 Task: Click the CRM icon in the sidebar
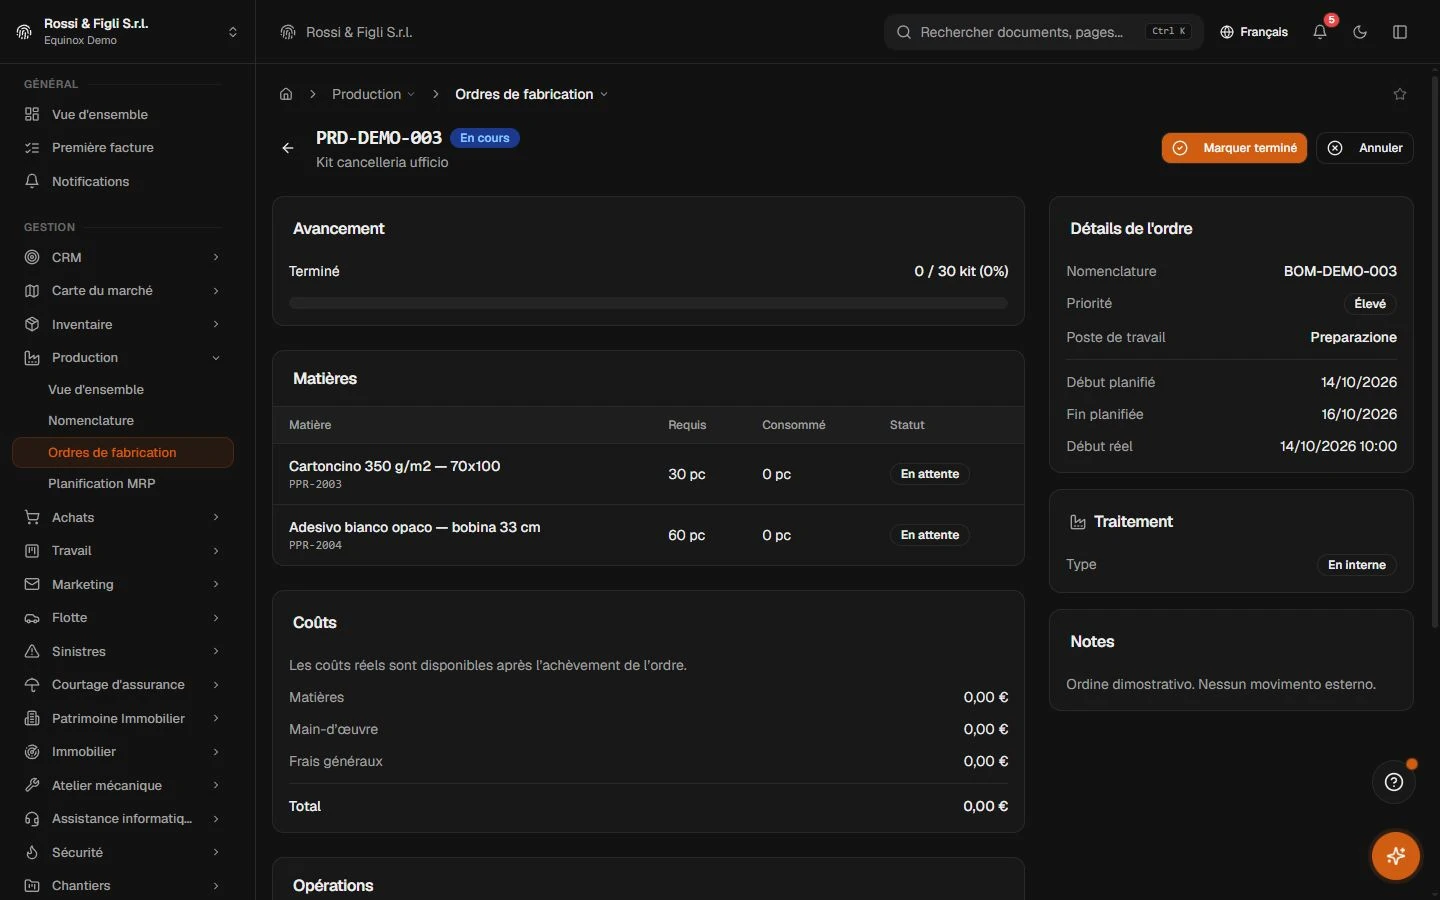tap(32, 257)
